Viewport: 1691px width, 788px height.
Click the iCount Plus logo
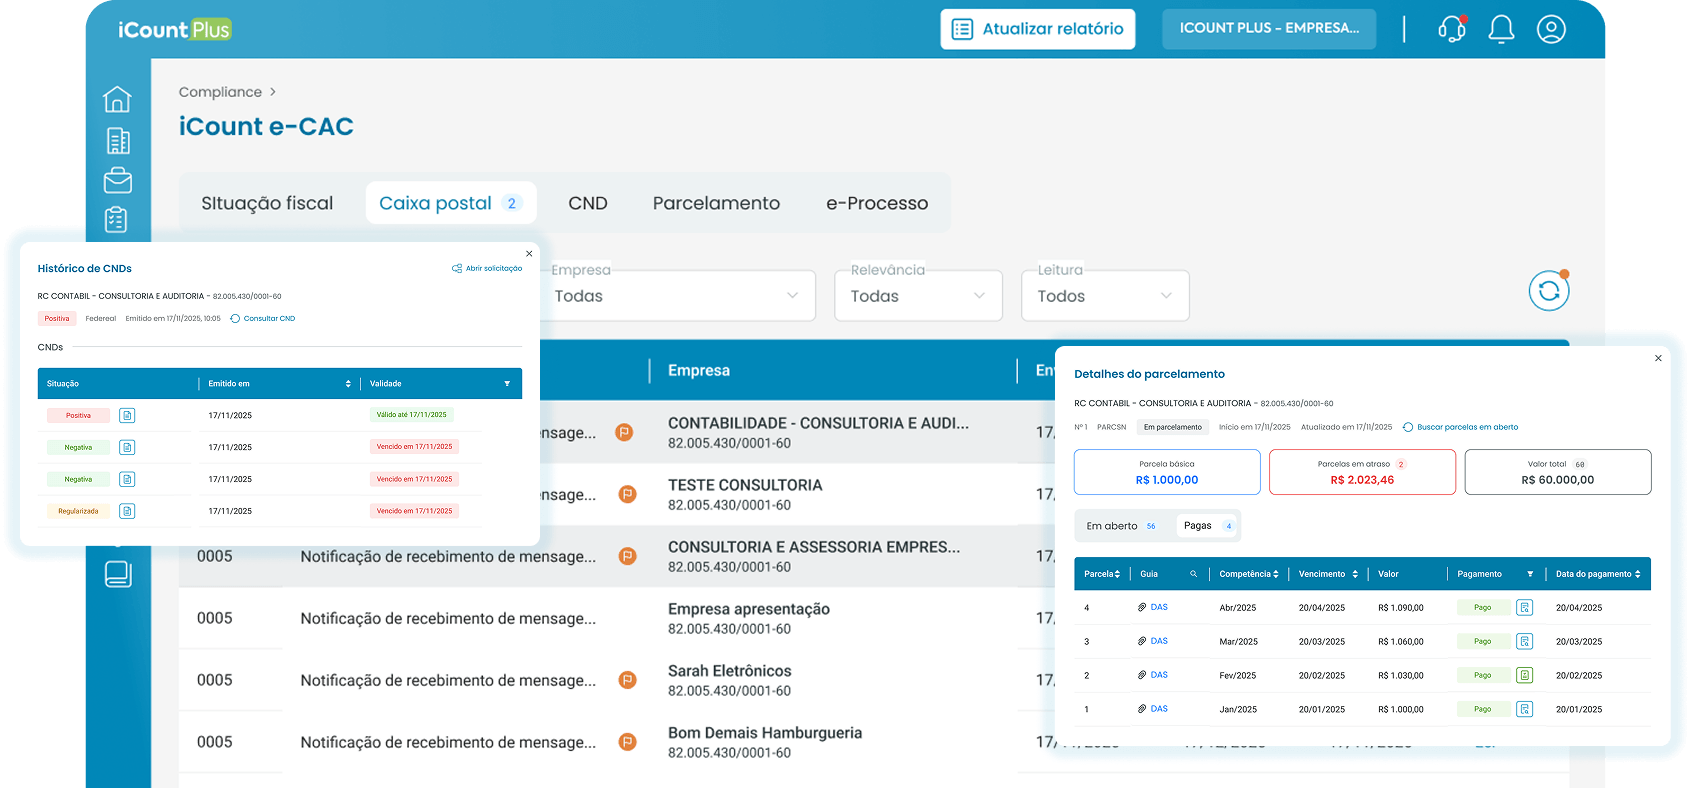click(x=174, y=30)
